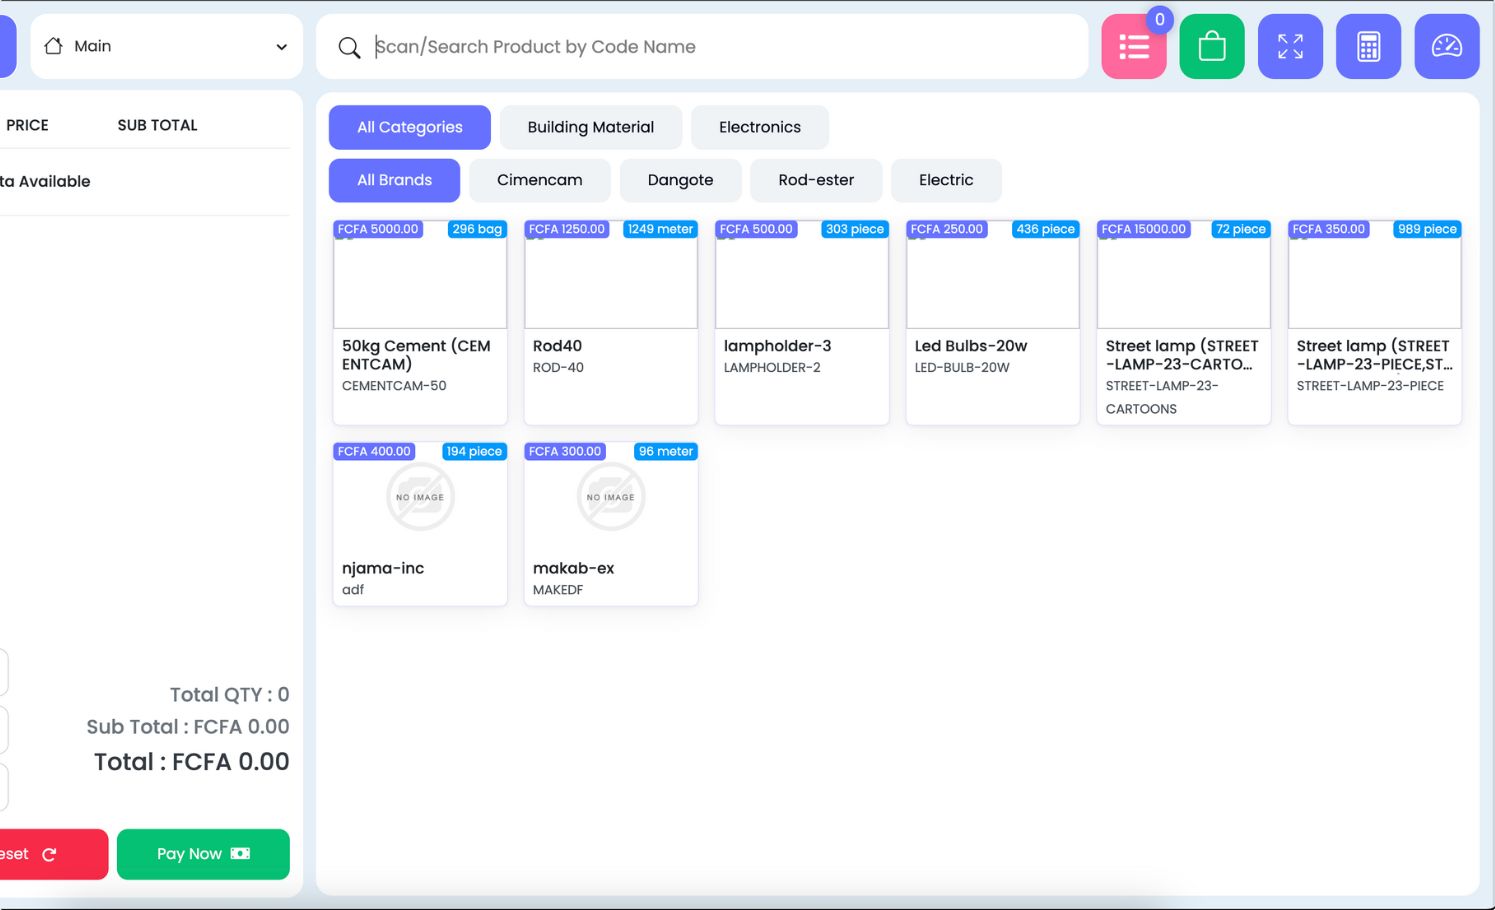
Task: Open the cart using the green shopping bag icon
Action: coord(1211,46)
